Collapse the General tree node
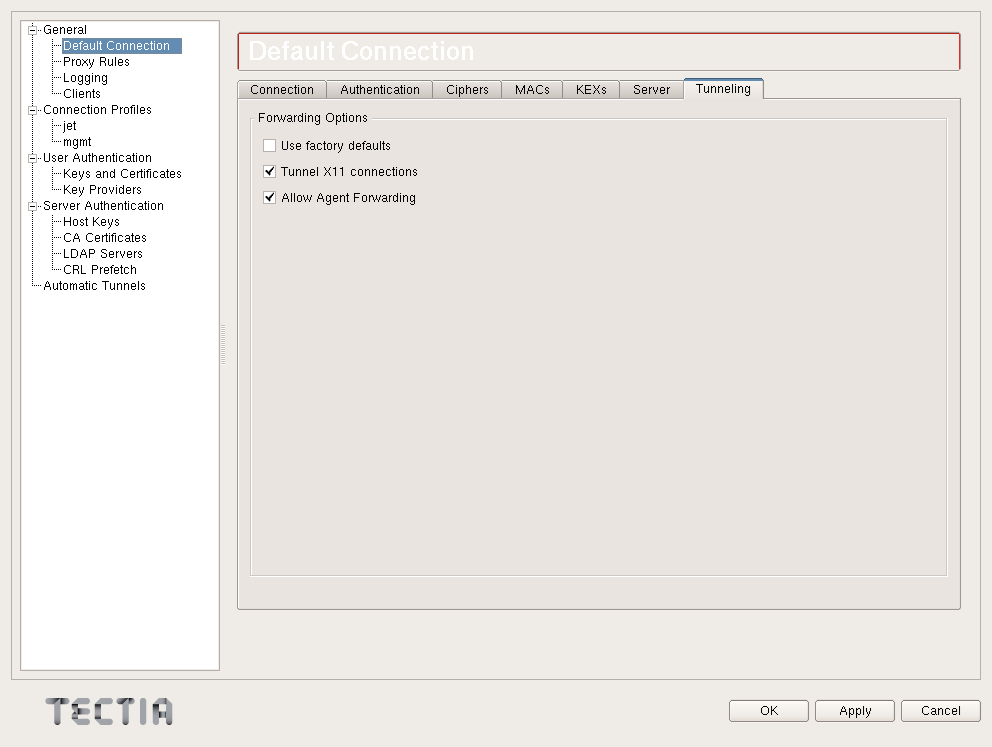 [x=32, y=30]
